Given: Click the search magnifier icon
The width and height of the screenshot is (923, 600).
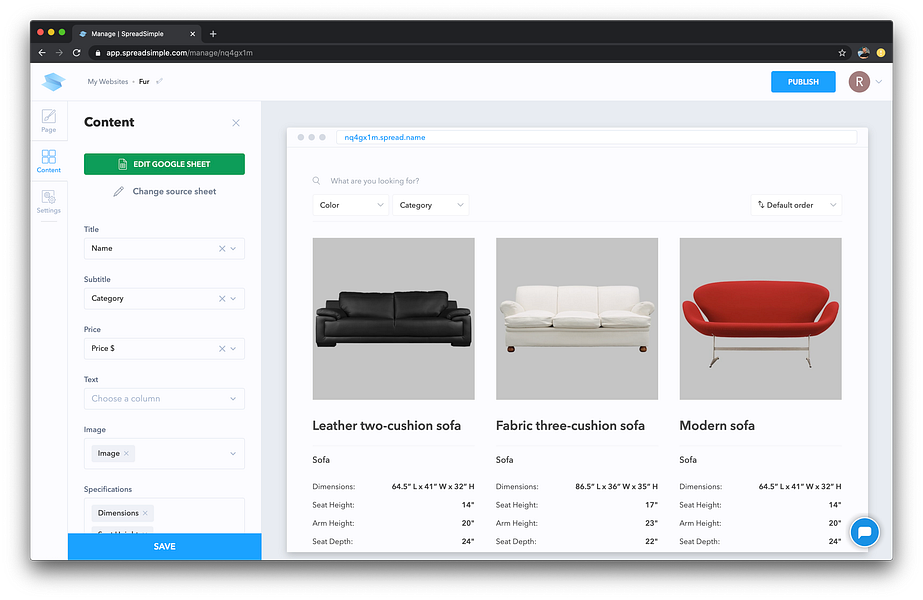Looking at the screenshot, I should [x=316, y=181].
